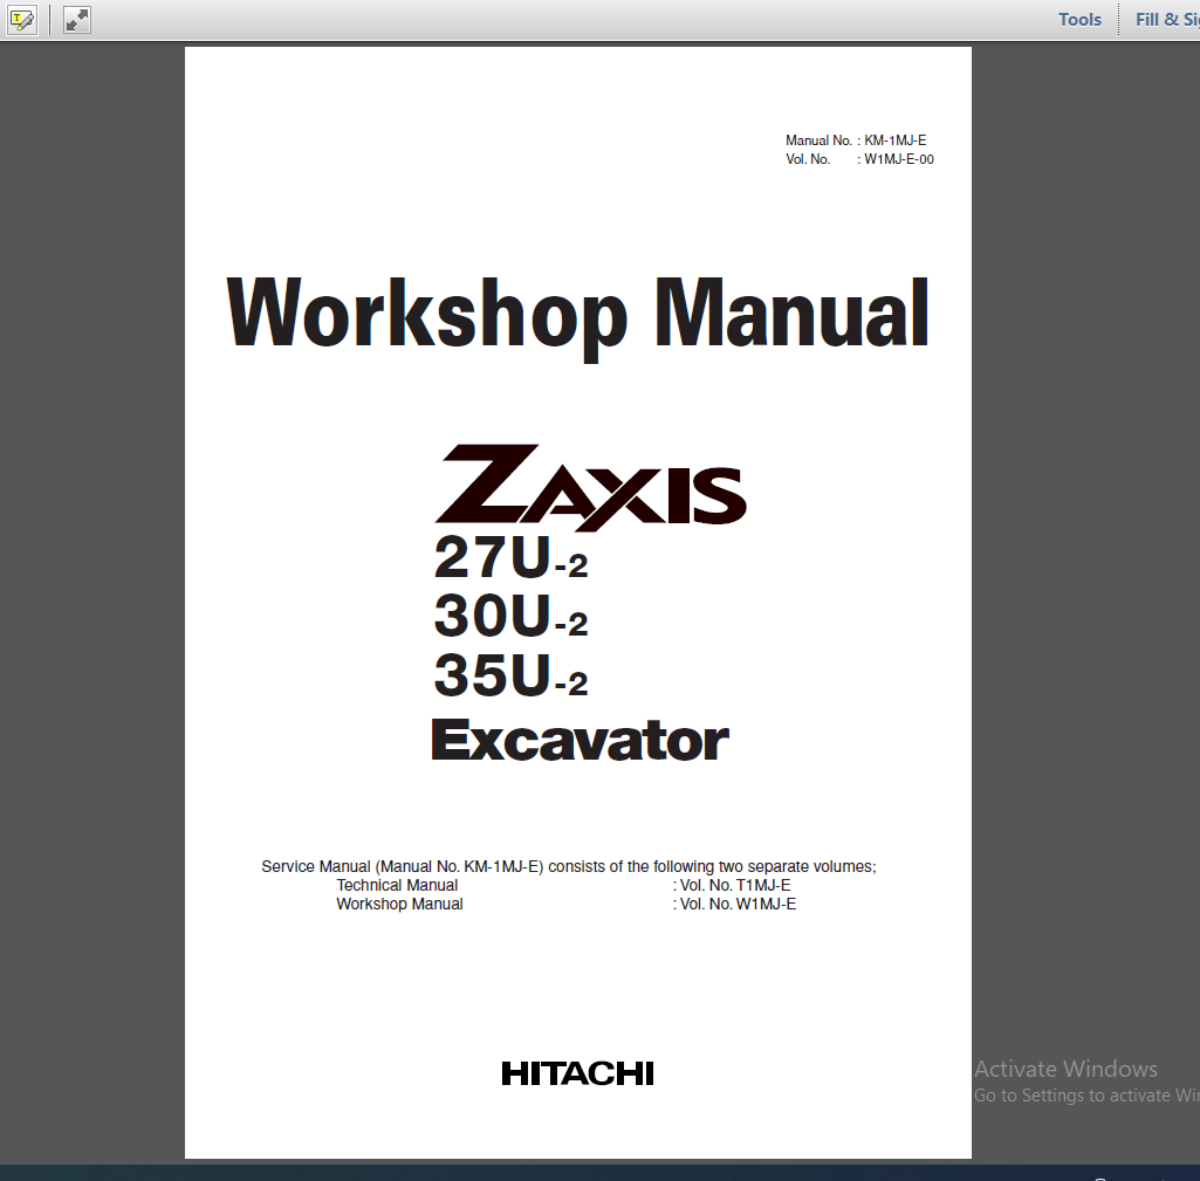The image size is (1200, 1181).
Task: Click the Vol. No. 'W1MJ-E-00' value
Action: coord(899,159)
